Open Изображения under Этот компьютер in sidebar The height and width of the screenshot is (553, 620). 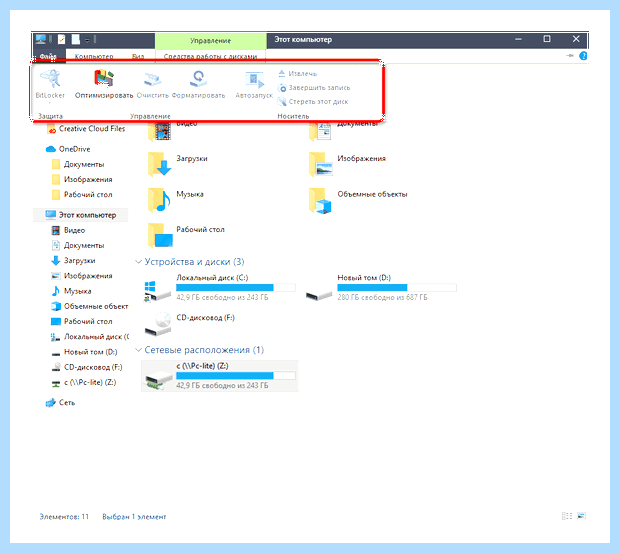click(82, 276)
